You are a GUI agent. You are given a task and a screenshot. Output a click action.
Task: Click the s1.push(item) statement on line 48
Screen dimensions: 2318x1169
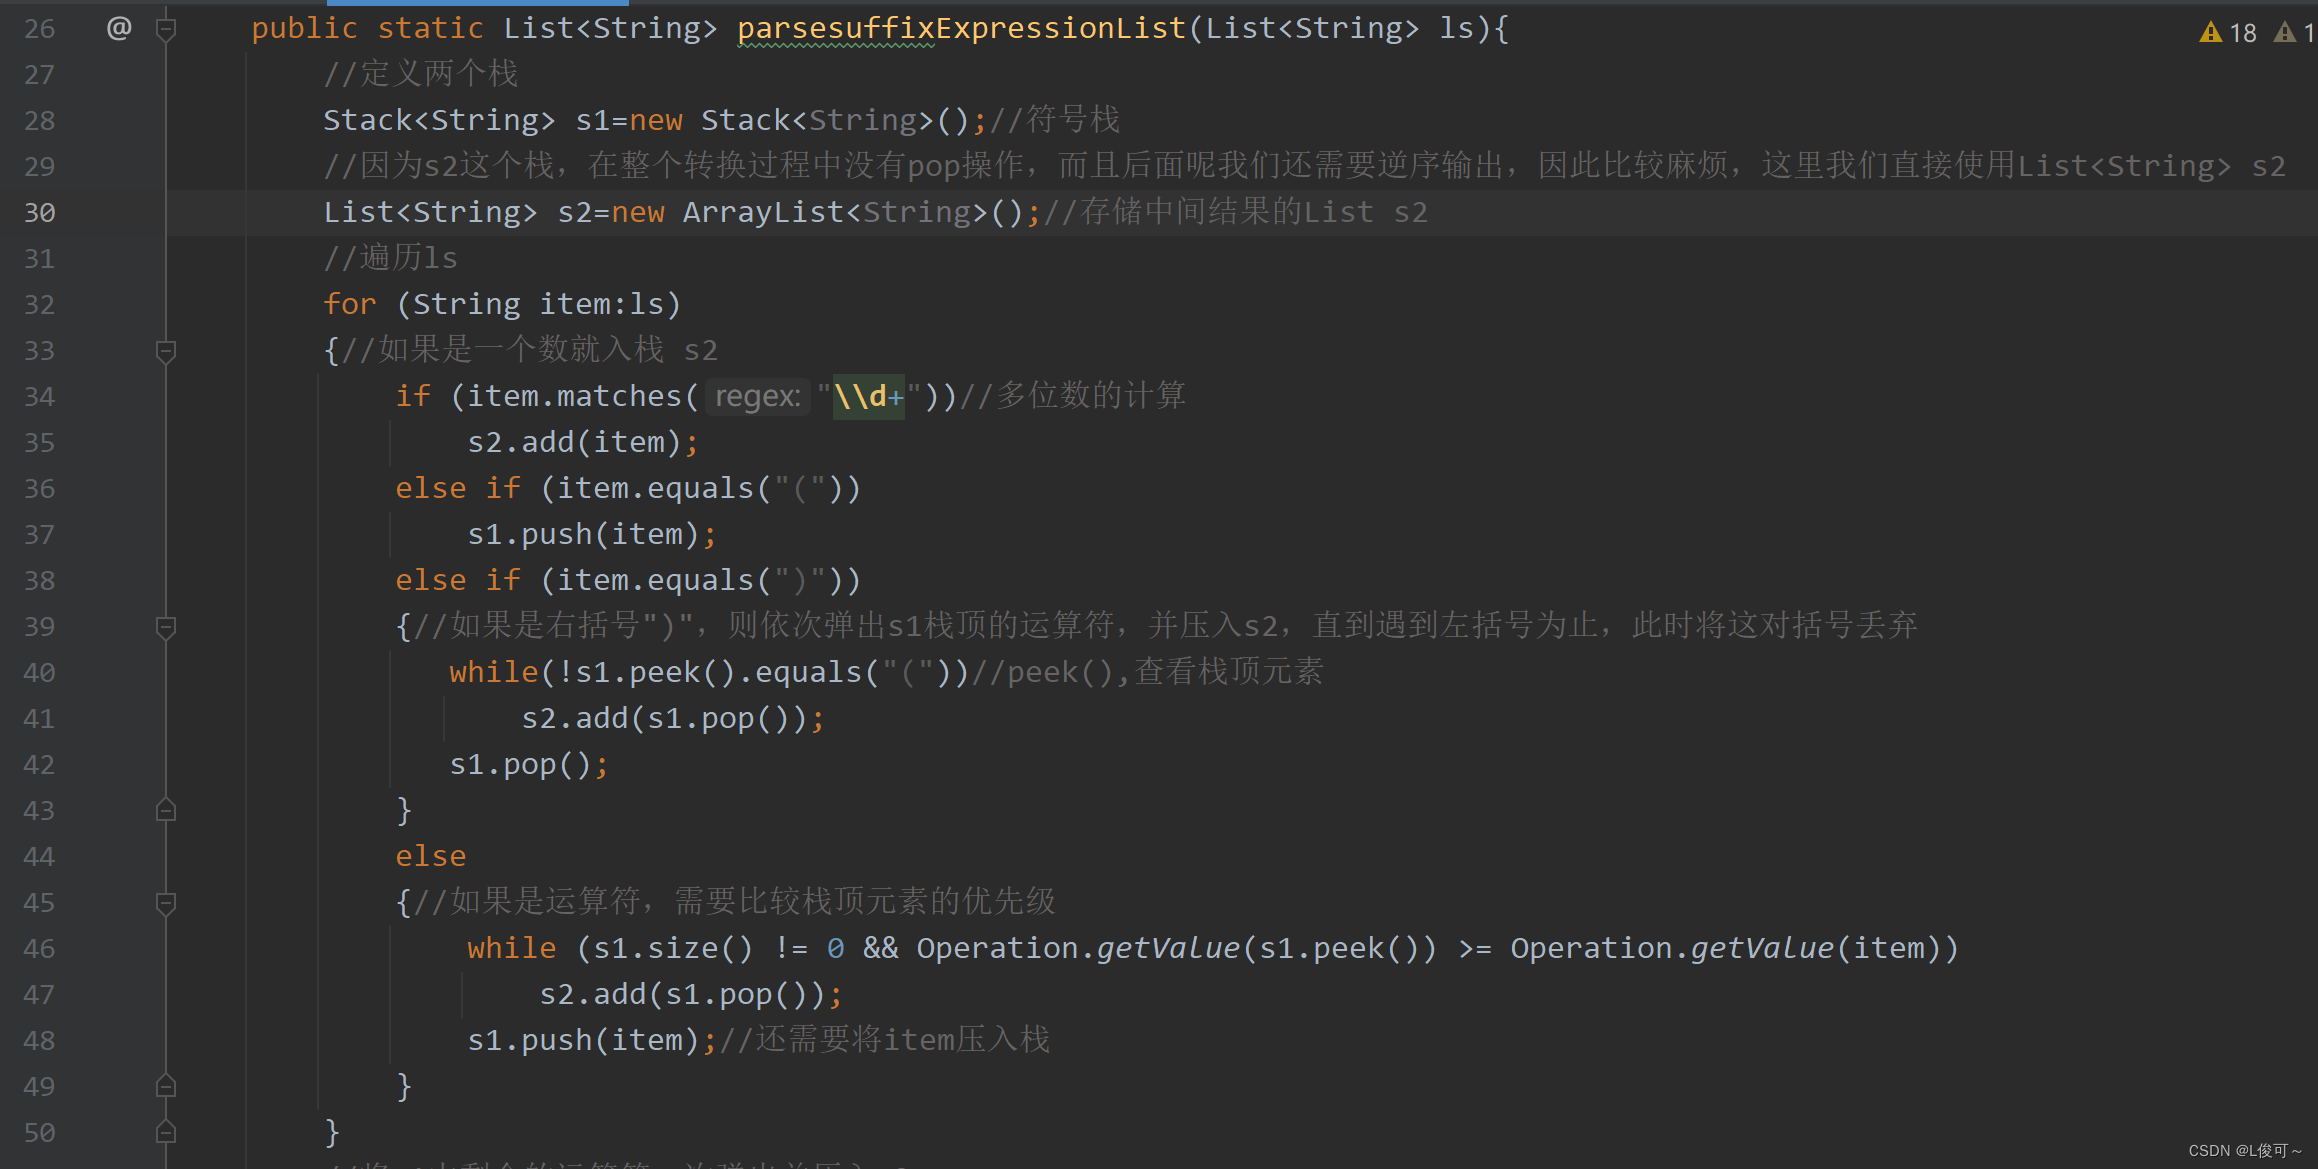583,1041
